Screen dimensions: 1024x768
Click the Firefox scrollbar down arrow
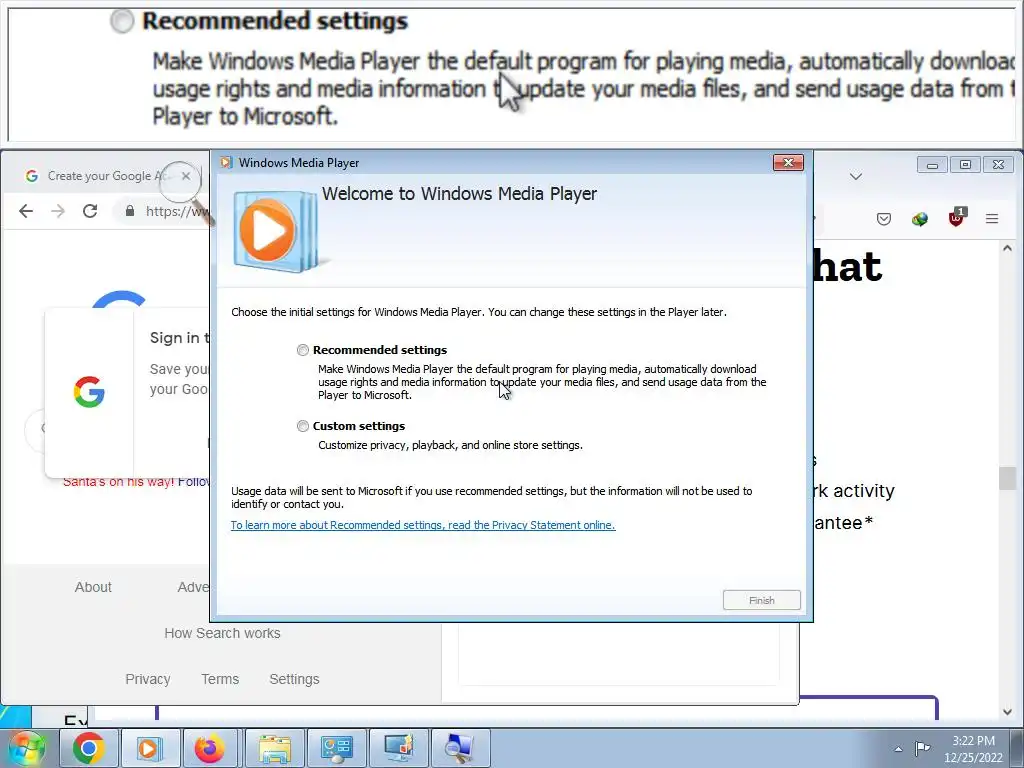[x=1007, y=712]
